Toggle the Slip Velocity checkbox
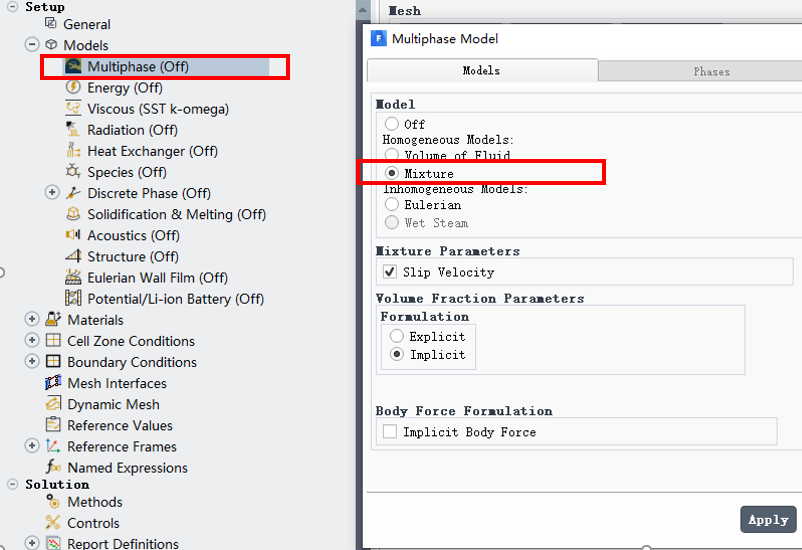This screenshot has height=550, width=802. (390, 272)
